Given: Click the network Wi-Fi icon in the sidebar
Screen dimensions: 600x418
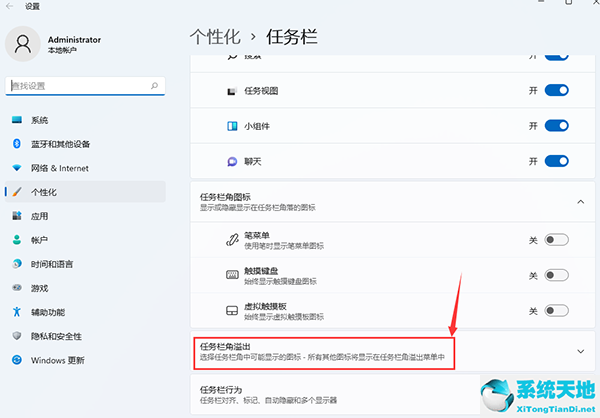Looking at the screenshot, I should (16, 168).
